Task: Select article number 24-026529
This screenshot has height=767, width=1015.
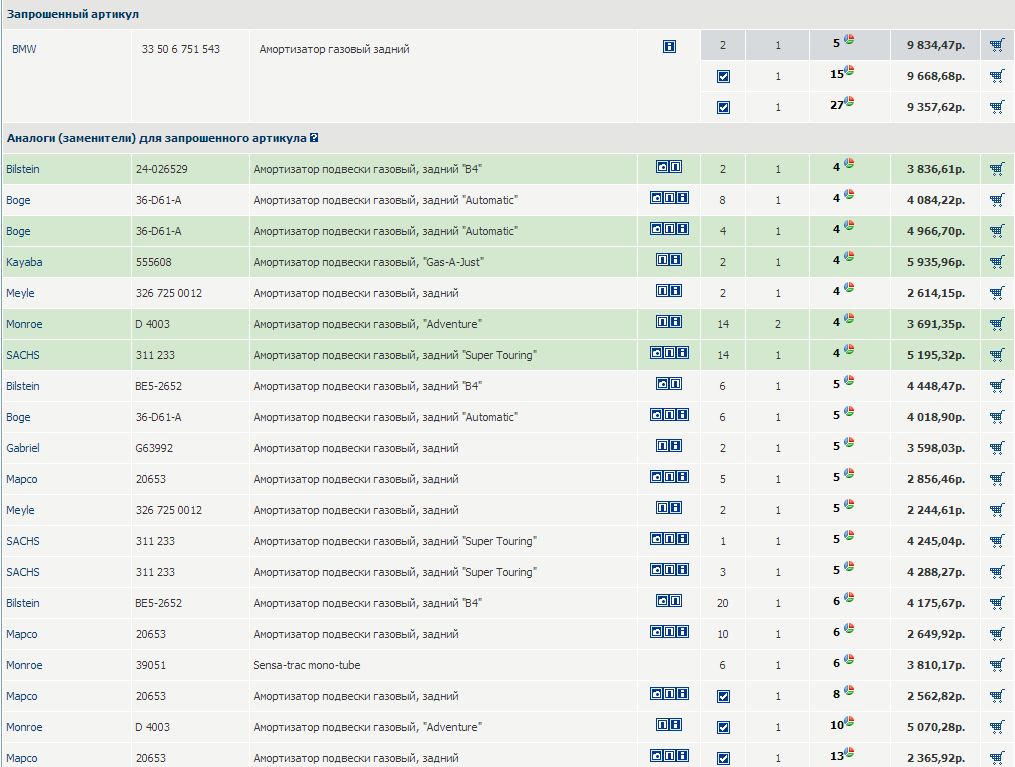Action: pos(161,169)
